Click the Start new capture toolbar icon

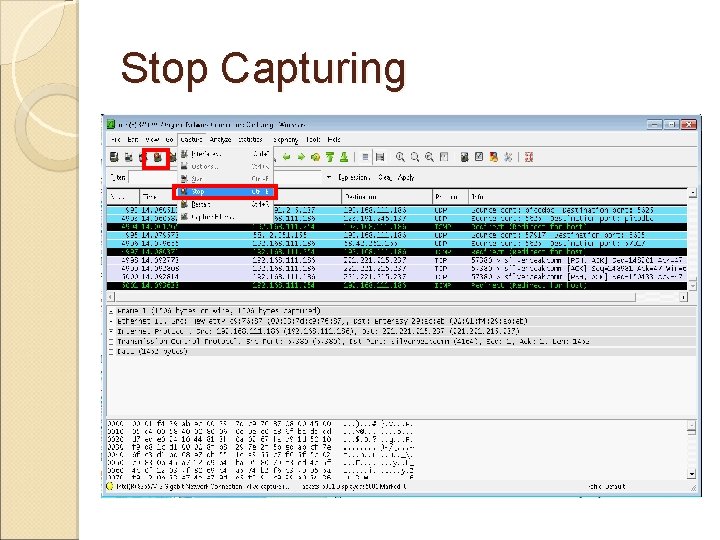(143, 158)
